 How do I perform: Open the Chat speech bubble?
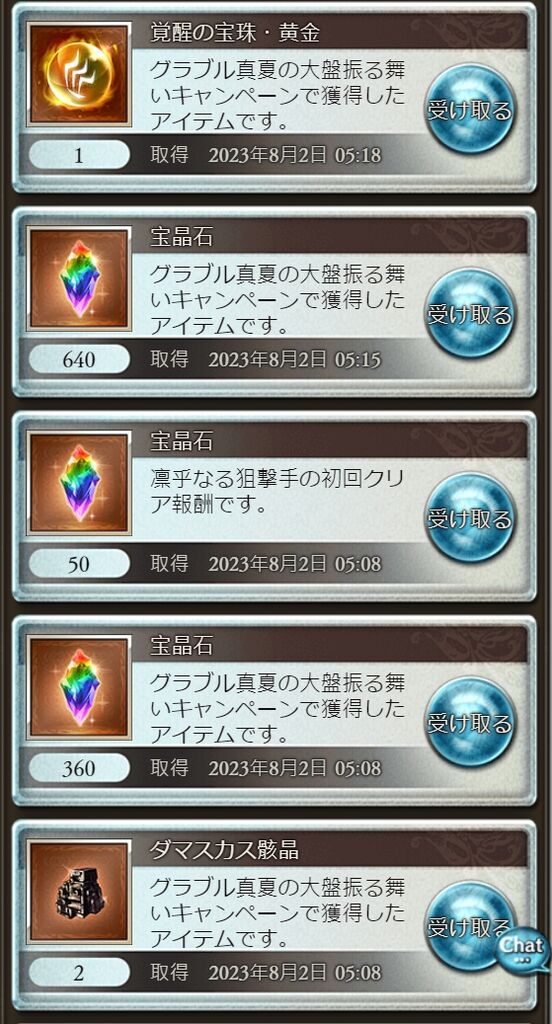(x=521, y=948)
